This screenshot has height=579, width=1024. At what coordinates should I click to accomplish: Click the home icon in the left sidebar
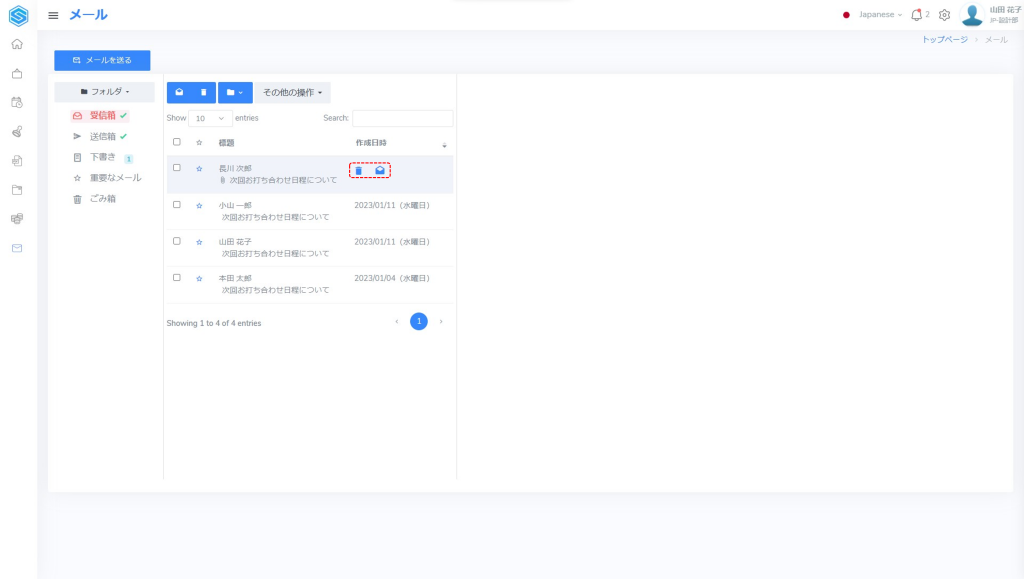[17, 44]
